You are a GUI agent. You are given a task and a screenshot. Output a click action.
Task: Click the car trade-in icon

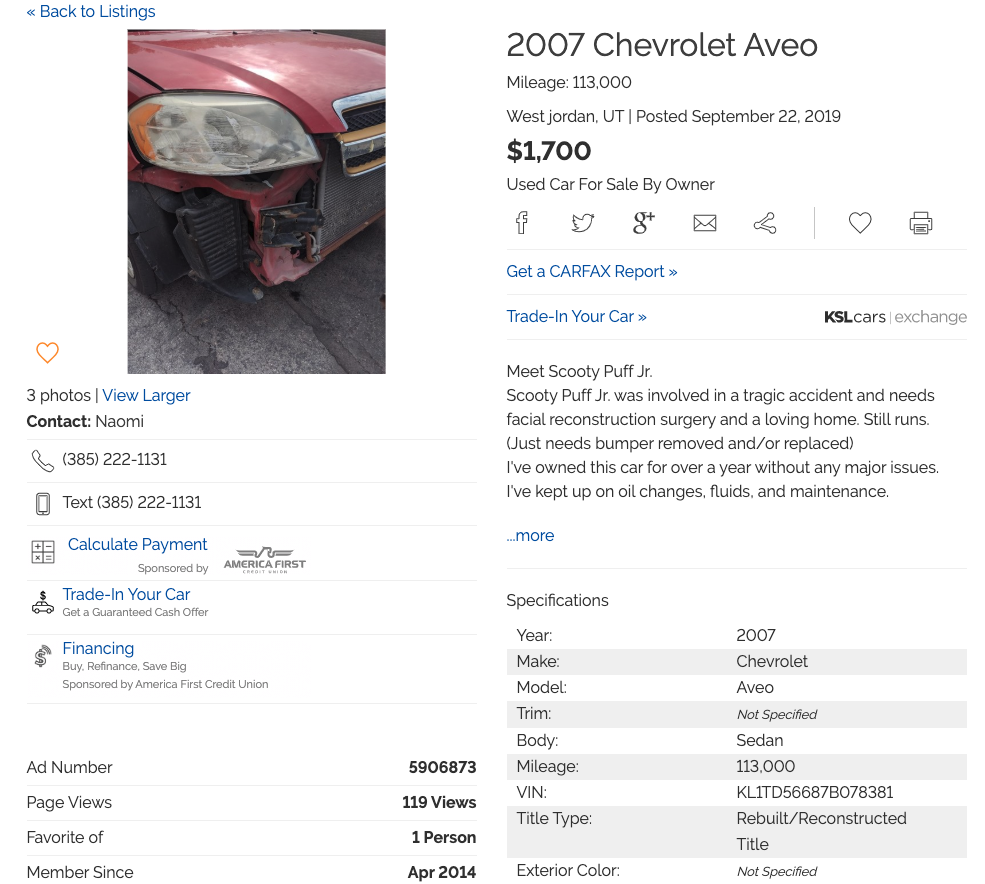pyautogui.click(x=43, y=602)
